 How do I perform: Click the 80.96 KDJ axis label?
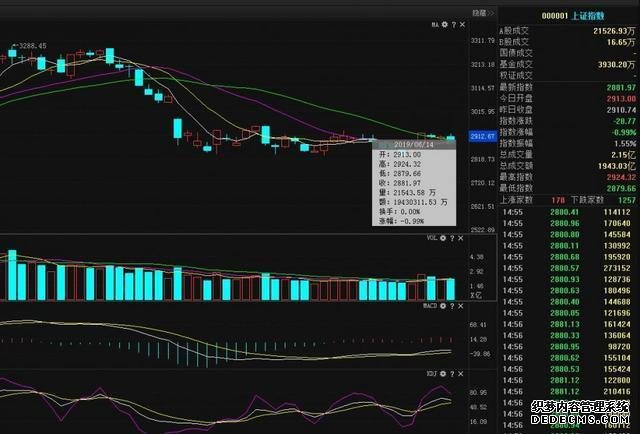(478, 393)
